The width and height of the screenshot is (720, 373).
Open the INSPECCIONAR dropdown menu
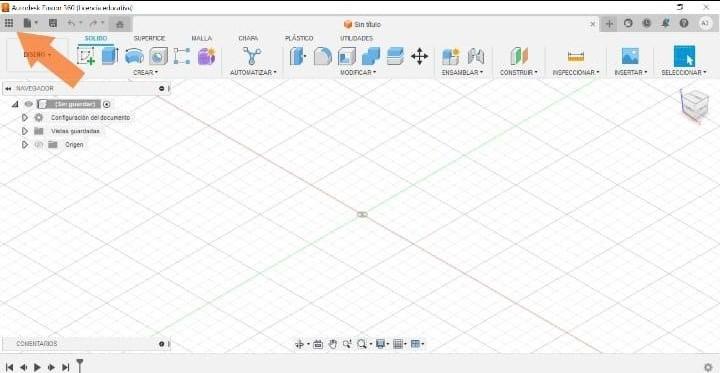[576, 73]
